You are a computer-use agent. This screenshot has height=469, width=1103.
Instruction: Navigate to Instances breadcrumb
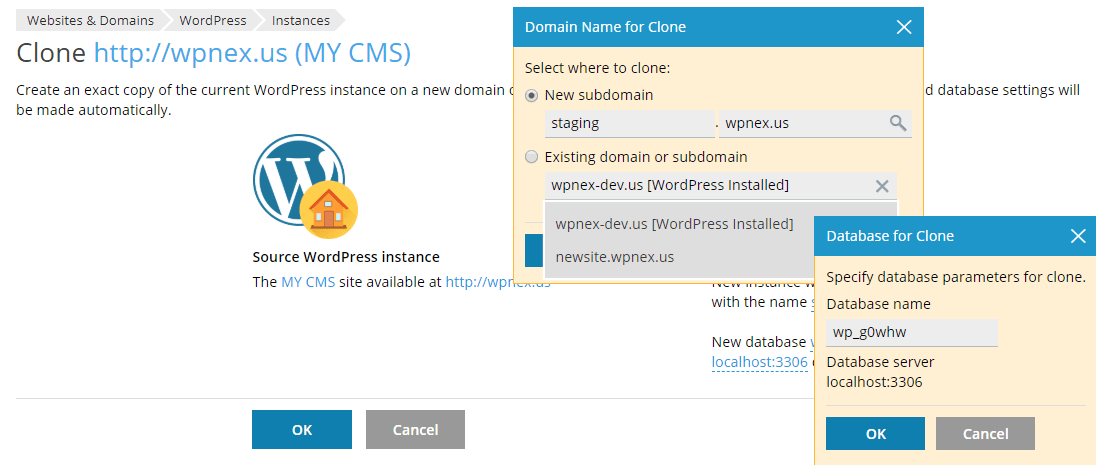click(300, 20)
